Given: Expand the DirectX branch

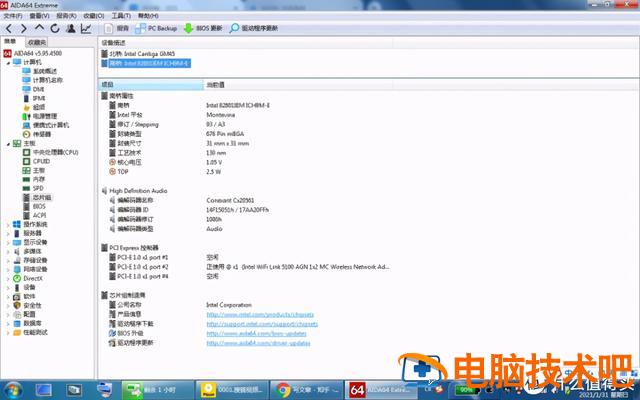Looking at the screenshot, I should pos(8,278).
